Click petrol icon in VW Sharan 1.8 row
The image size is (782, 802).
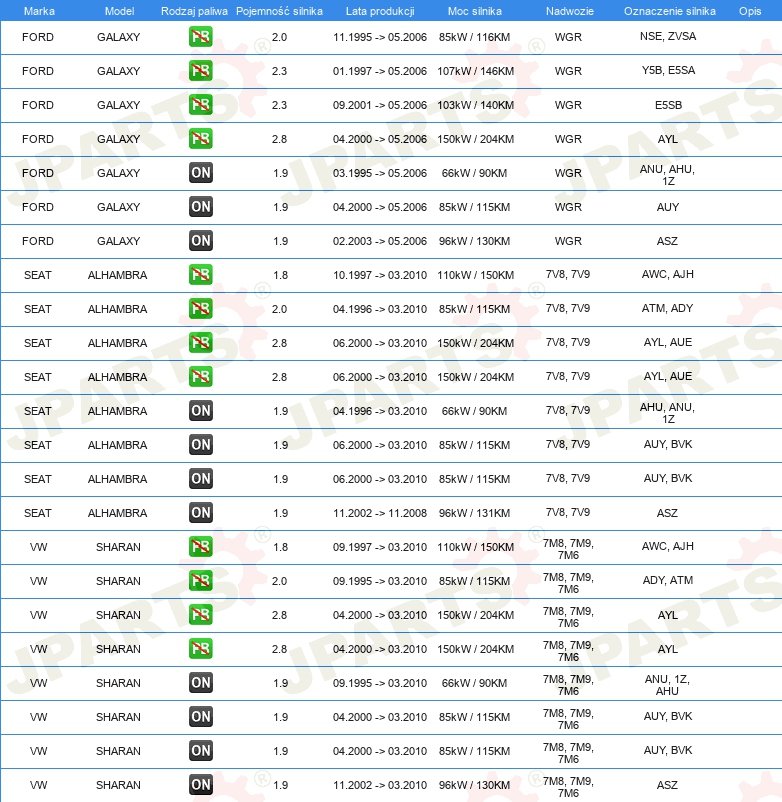(x=200, y=547)
